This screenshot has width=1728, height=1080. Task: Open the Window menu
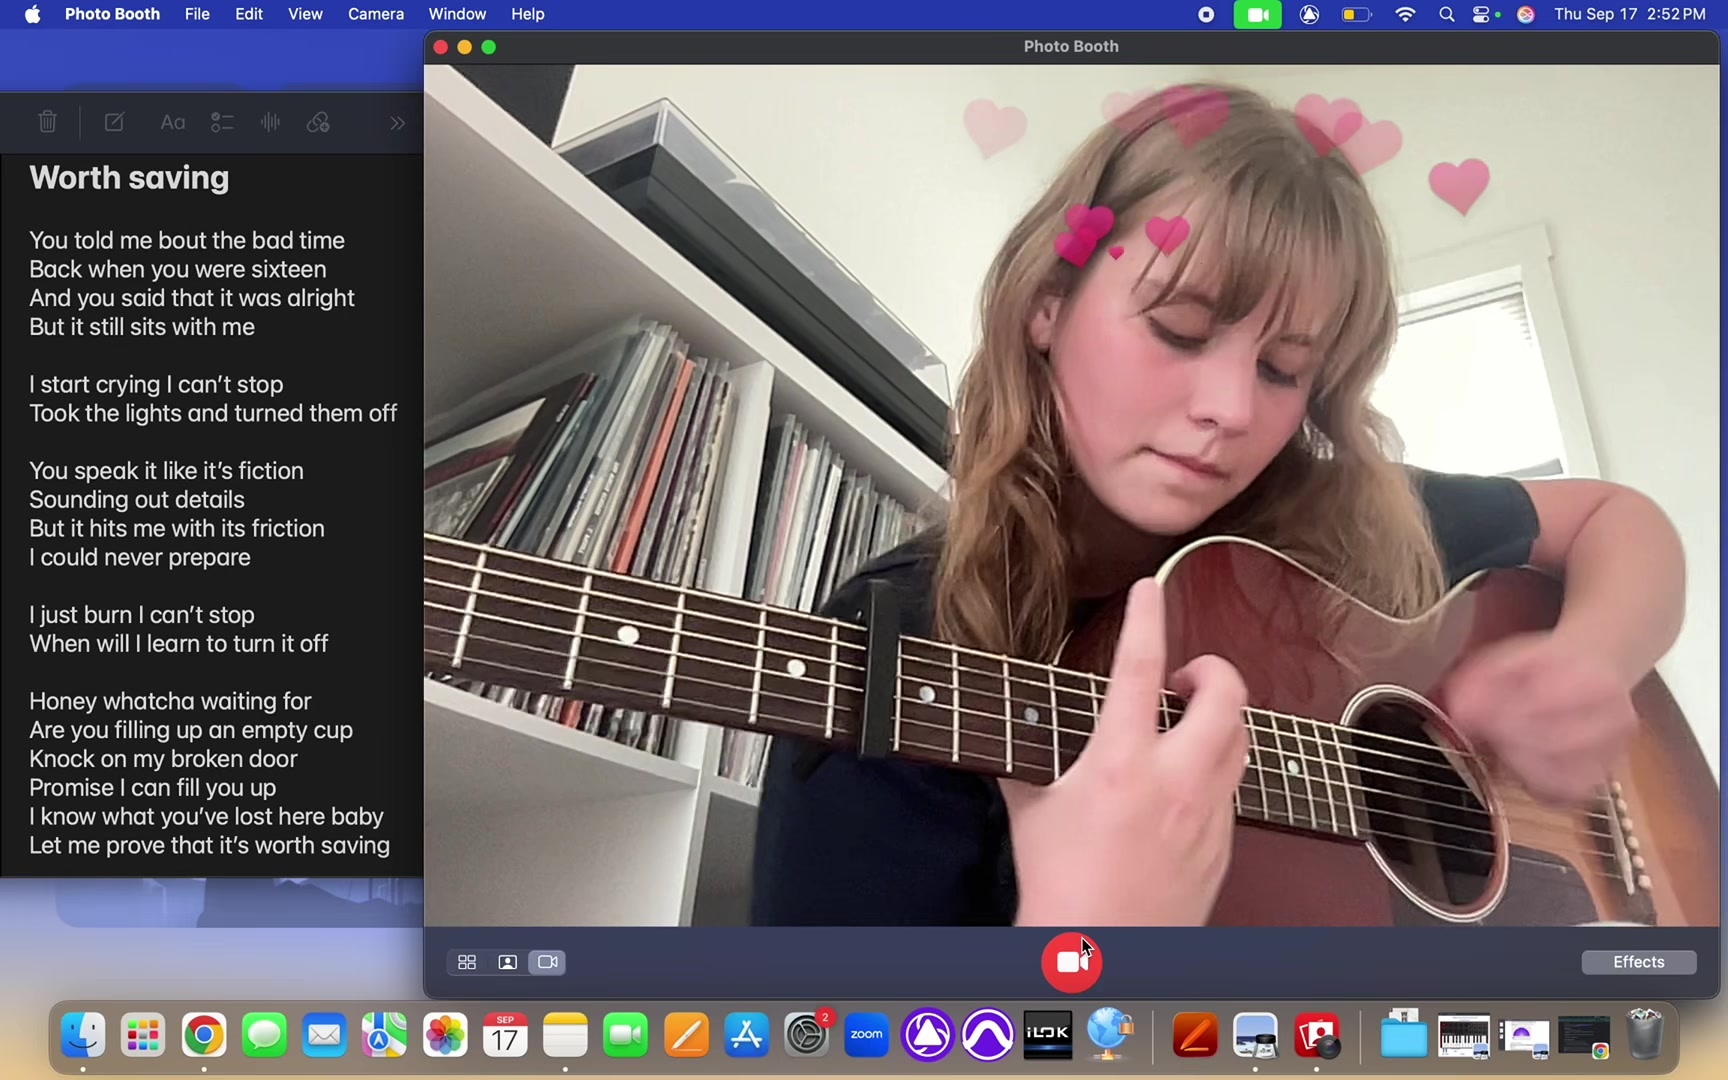[457, 14]
